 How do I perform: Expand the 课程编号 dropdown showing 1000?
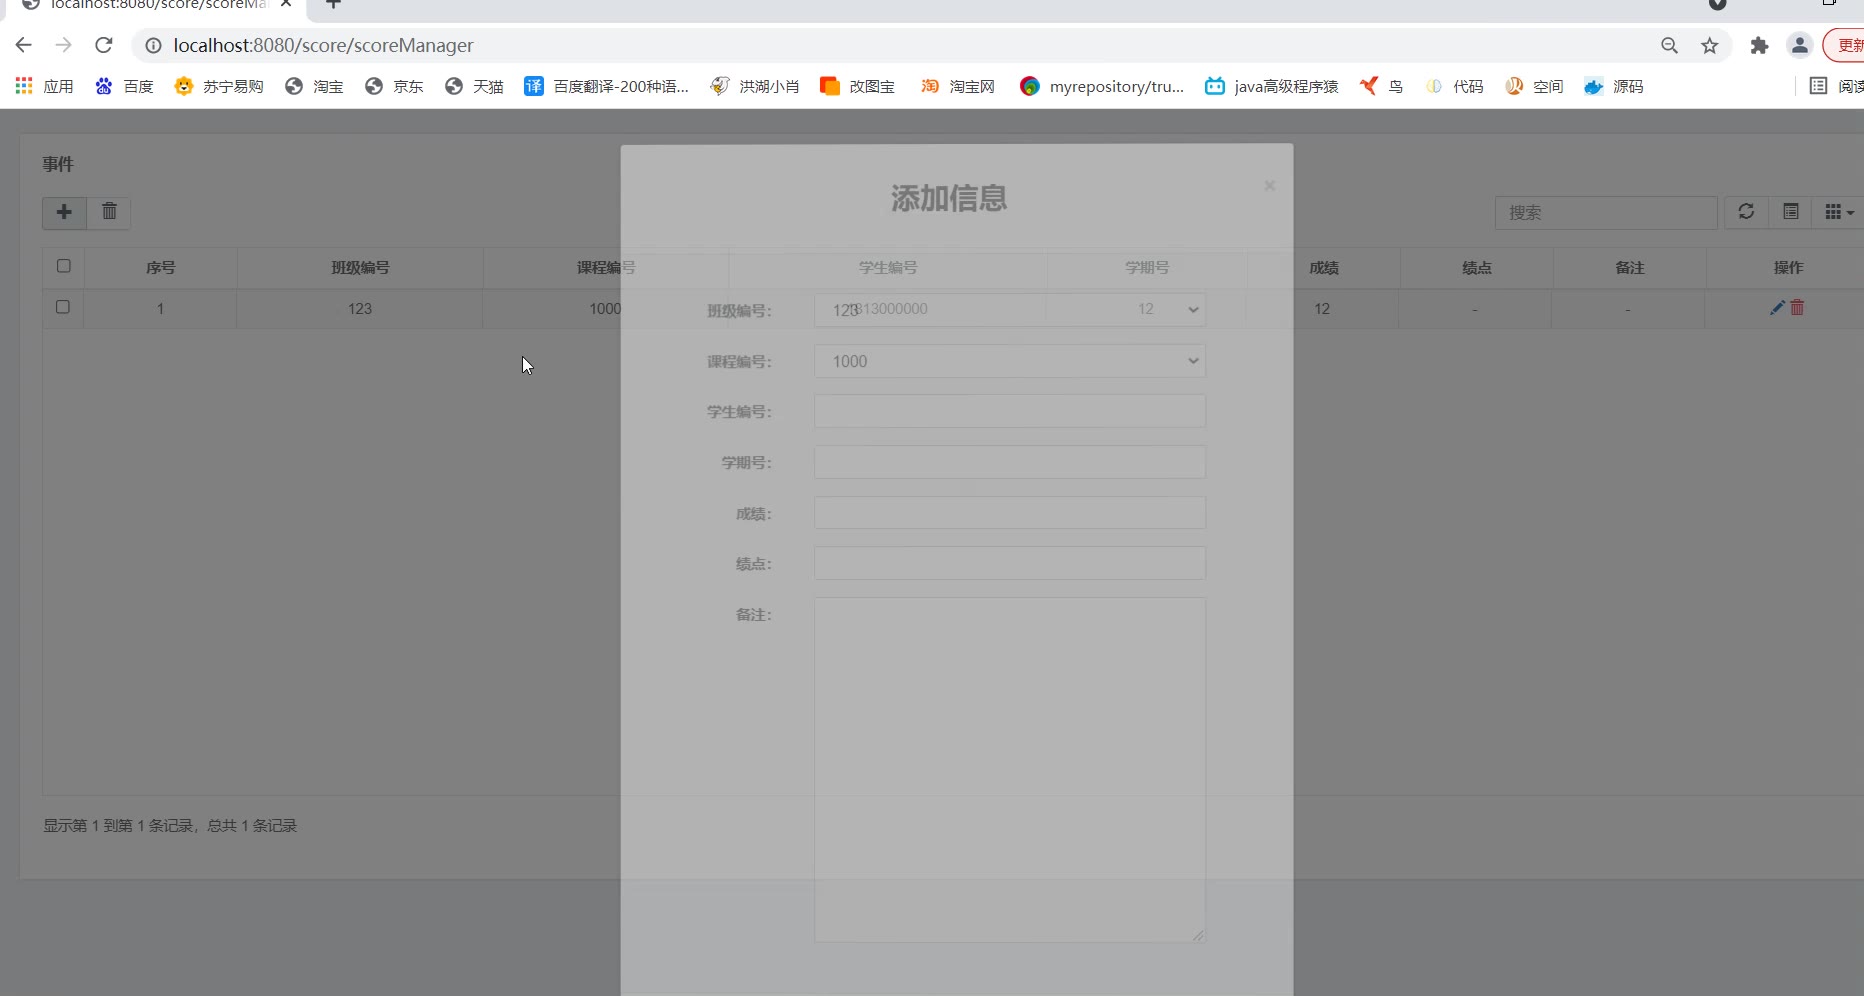[x=1010, y=361]
